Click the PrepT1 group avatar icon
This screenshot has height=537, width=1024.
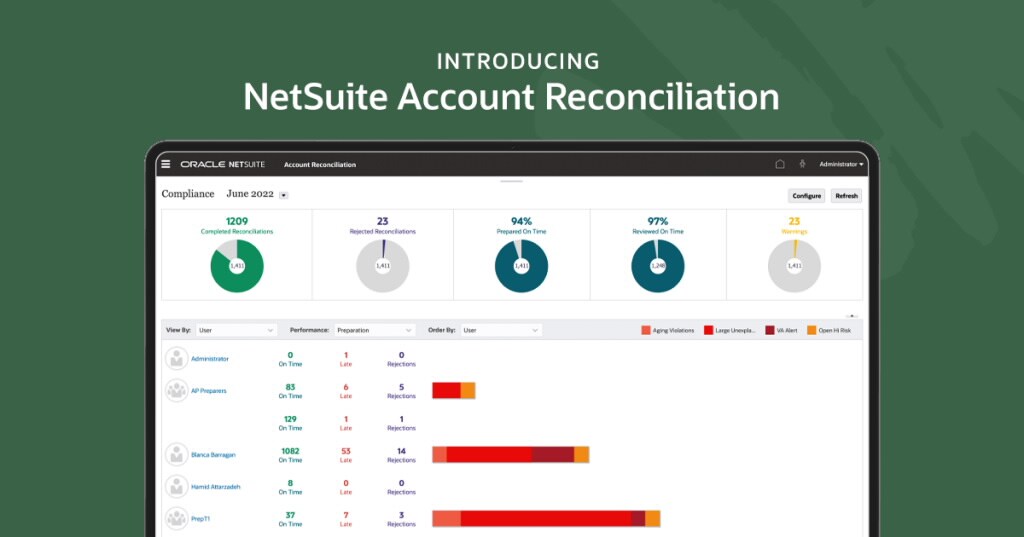(176, 519)
